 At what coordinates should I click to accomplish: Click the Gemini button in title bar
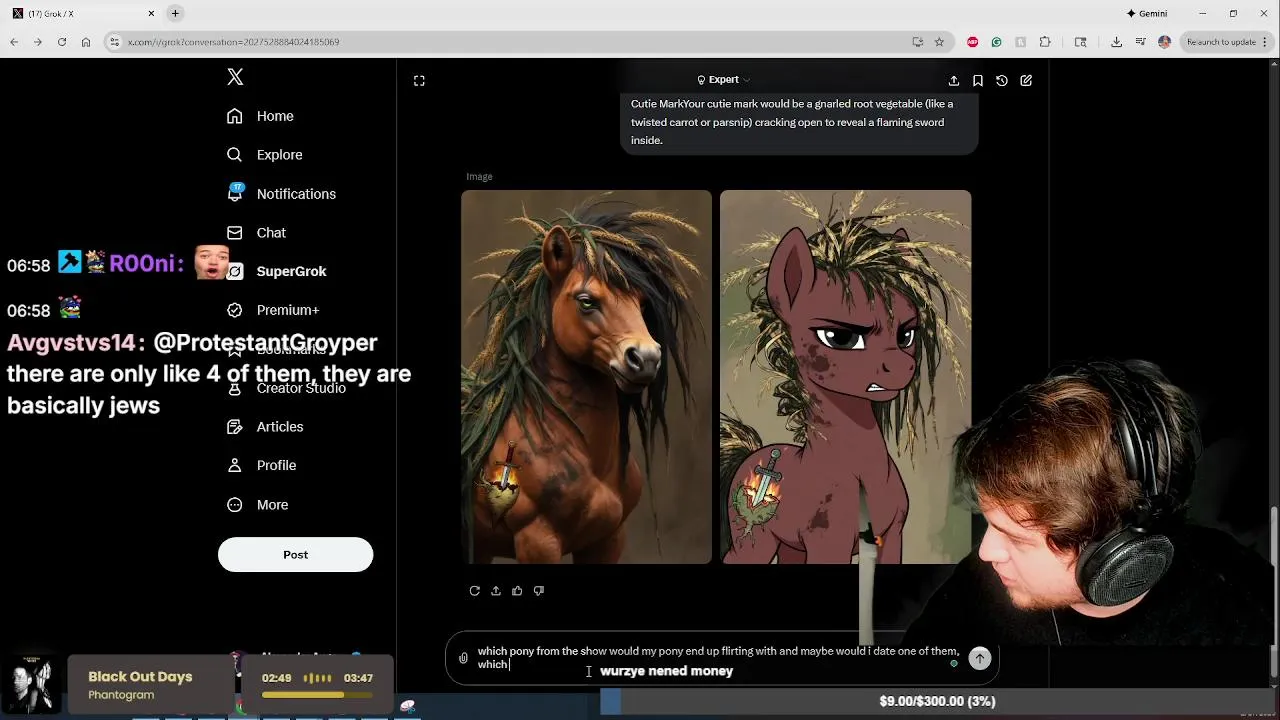(x=1147, y=14)
